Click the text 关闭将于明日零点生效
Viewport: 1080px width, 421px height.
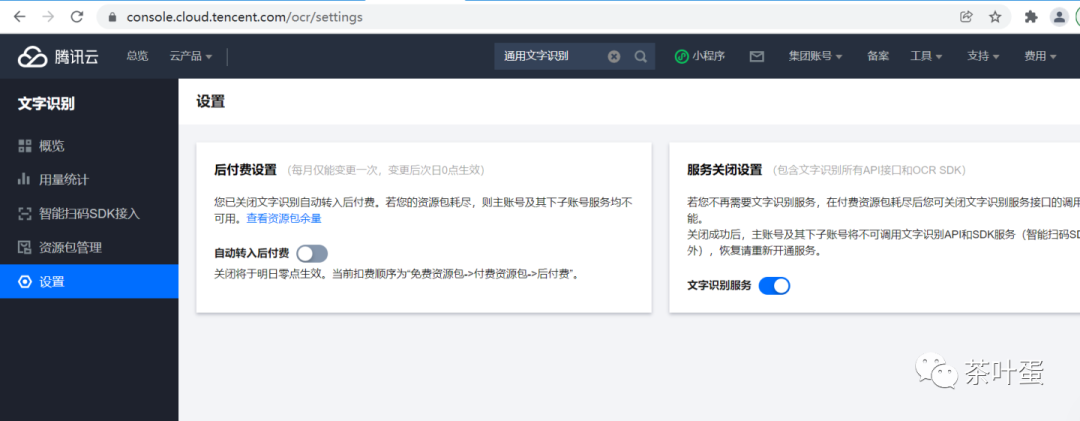268,274
